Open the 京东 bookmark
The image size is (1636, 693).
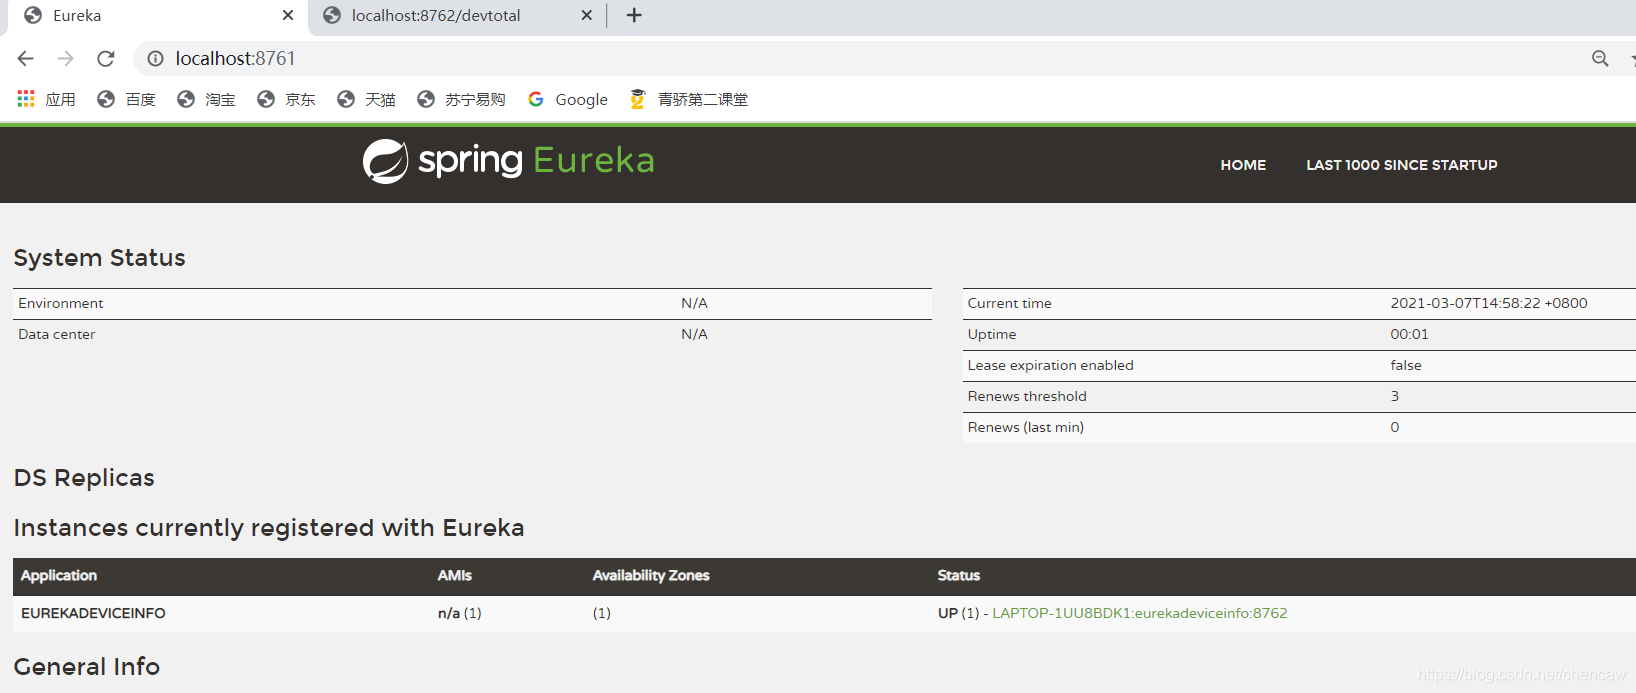click(x=286, y=99)
